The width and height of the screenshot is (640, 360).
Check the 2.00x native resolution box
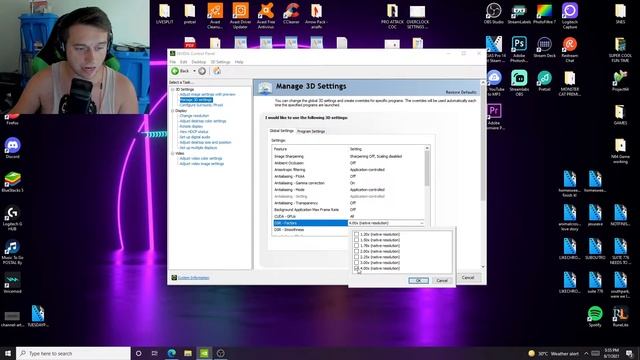(x=356, y=251)
